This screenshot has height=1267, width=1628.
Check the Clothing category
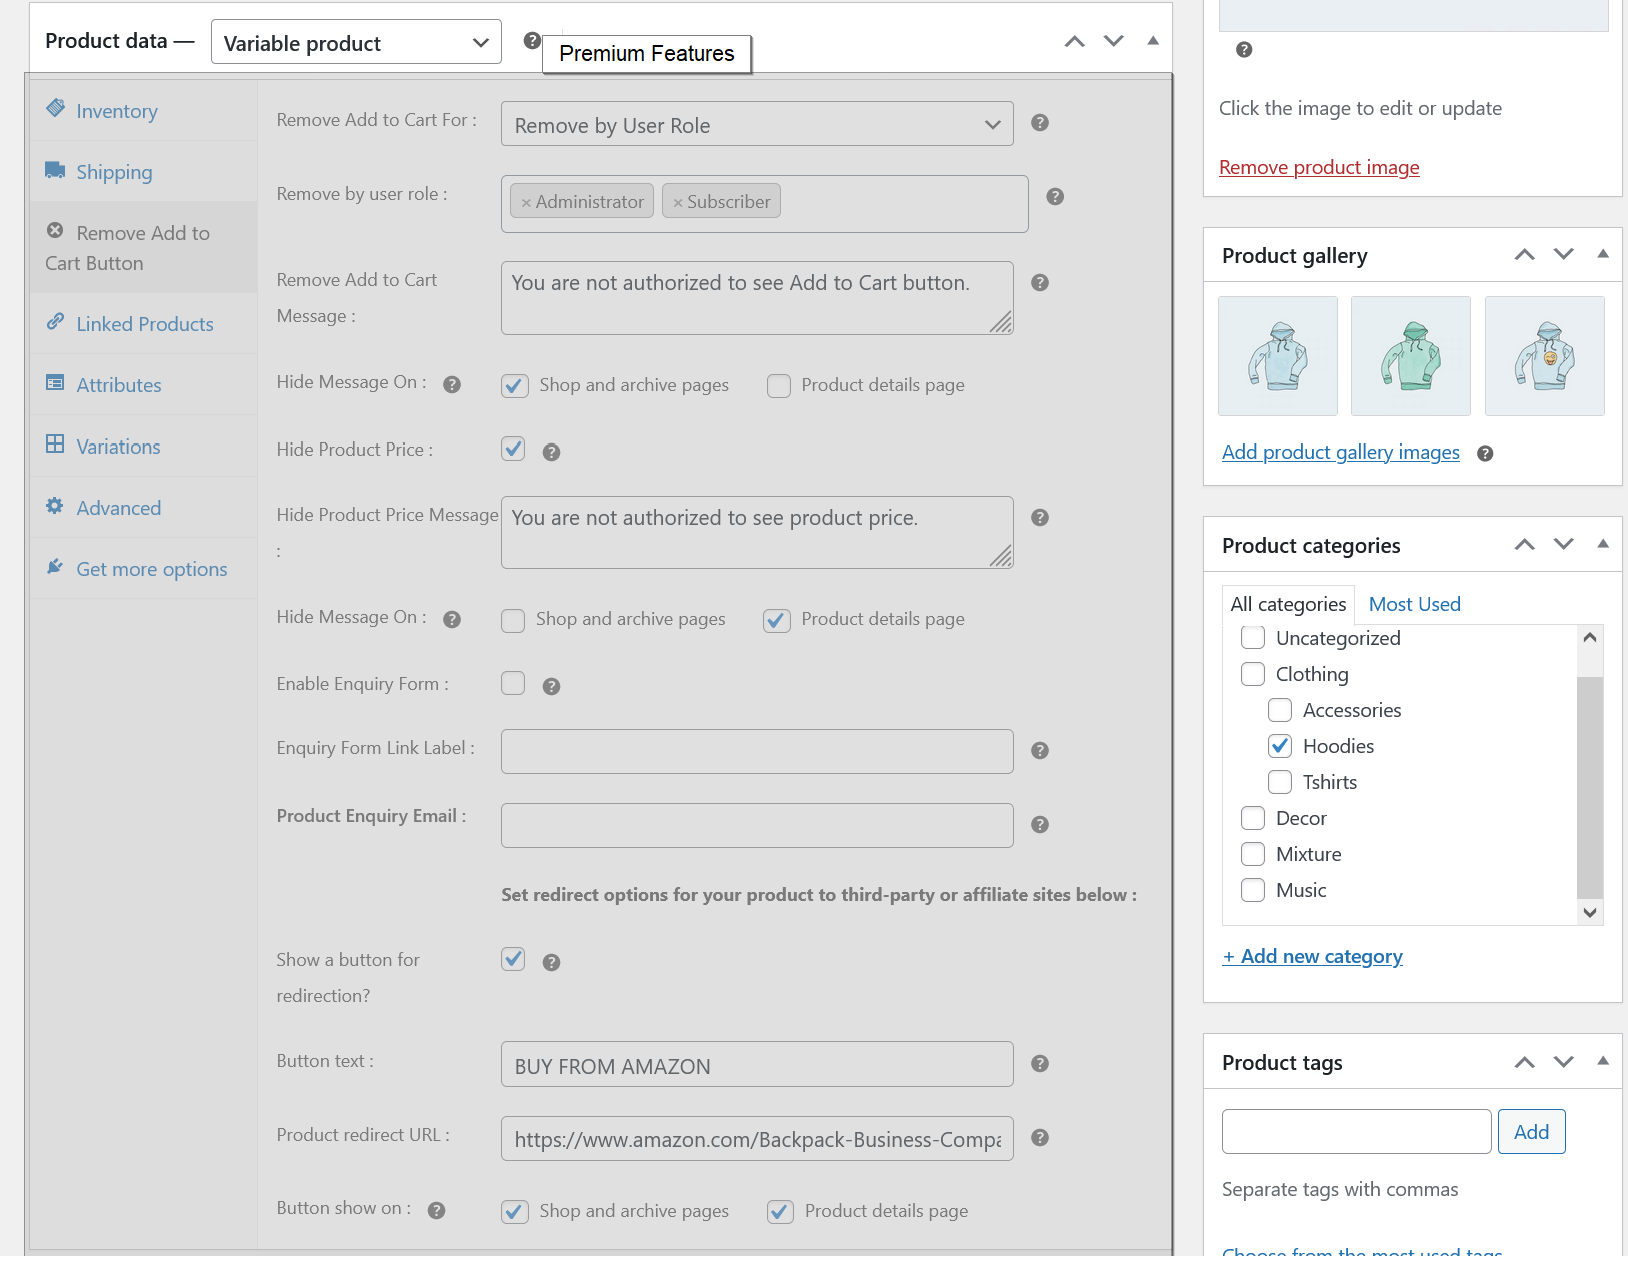coord(1253,674)
